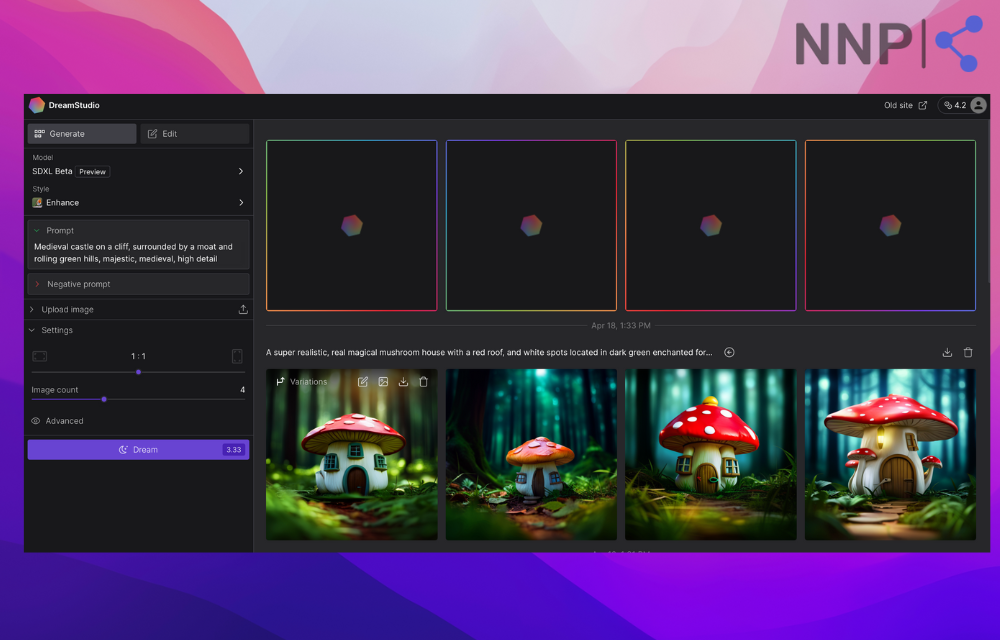Click the mushroom house prompt text
This screenshot has width=1000, height=640.
(489, 352)
